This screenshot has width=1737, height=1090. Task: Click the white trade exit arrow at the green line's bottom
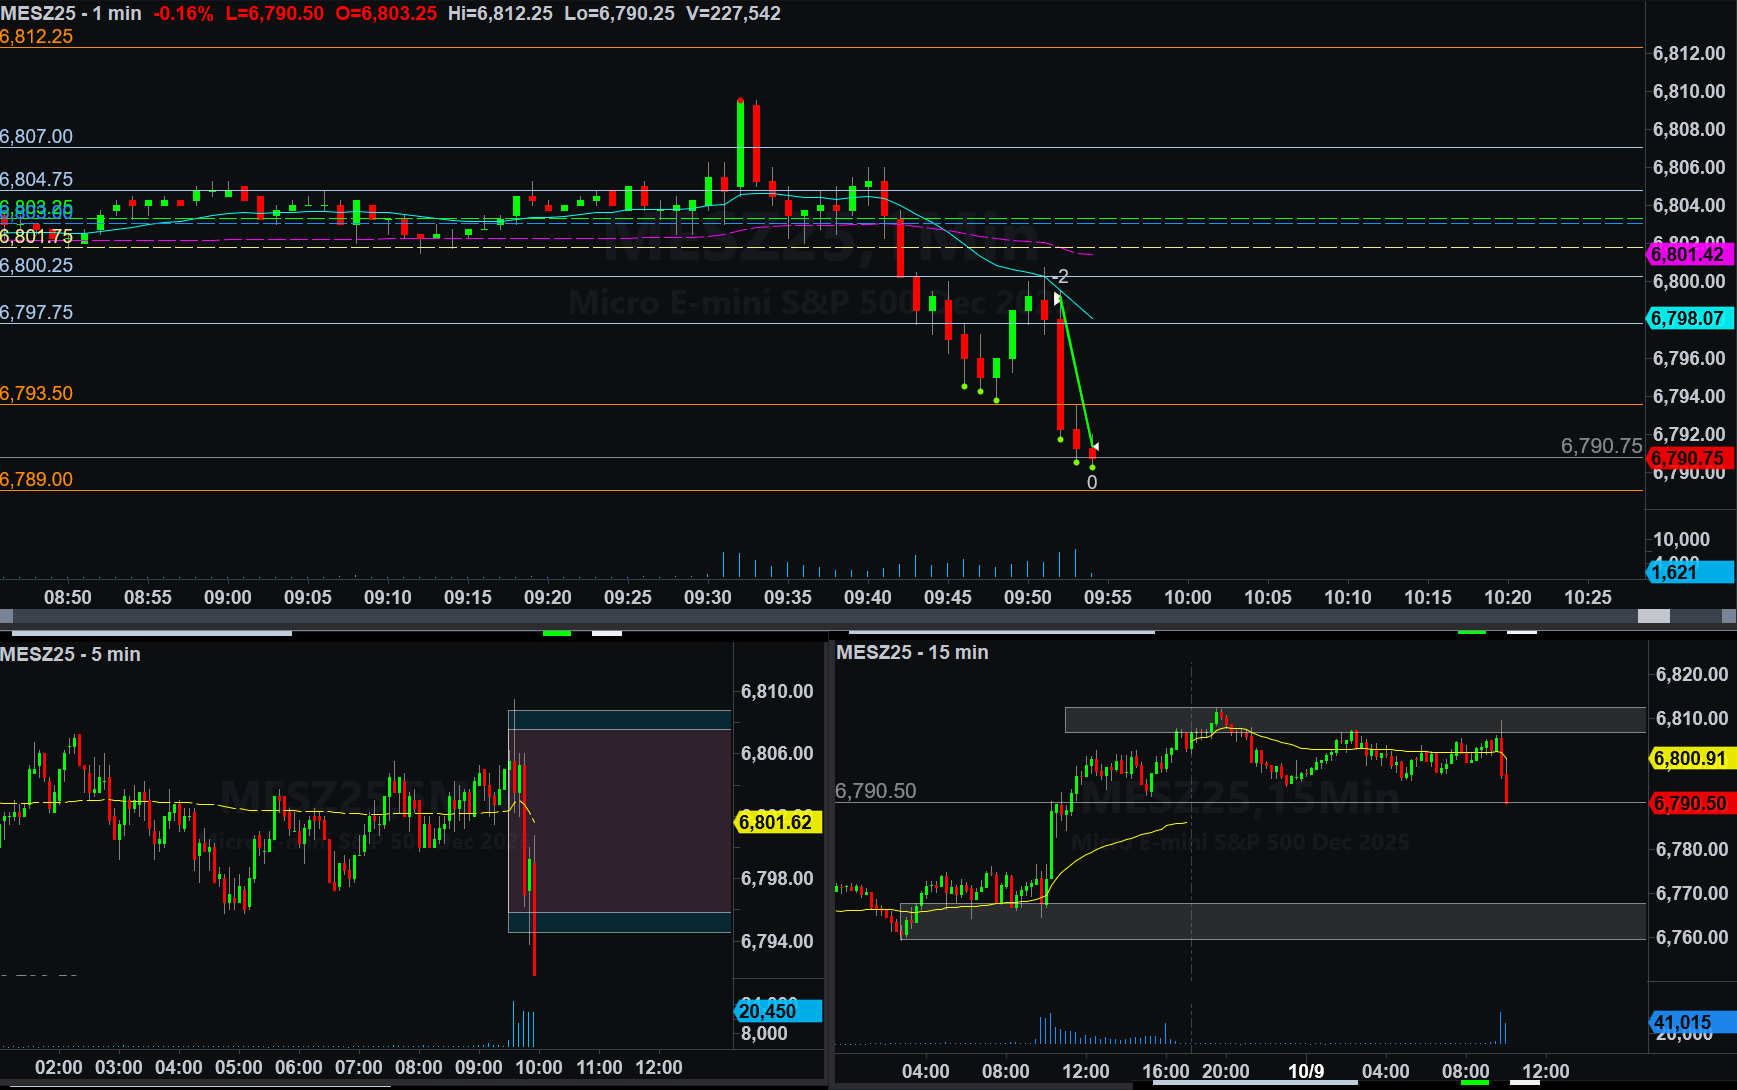coord(1095,446)
